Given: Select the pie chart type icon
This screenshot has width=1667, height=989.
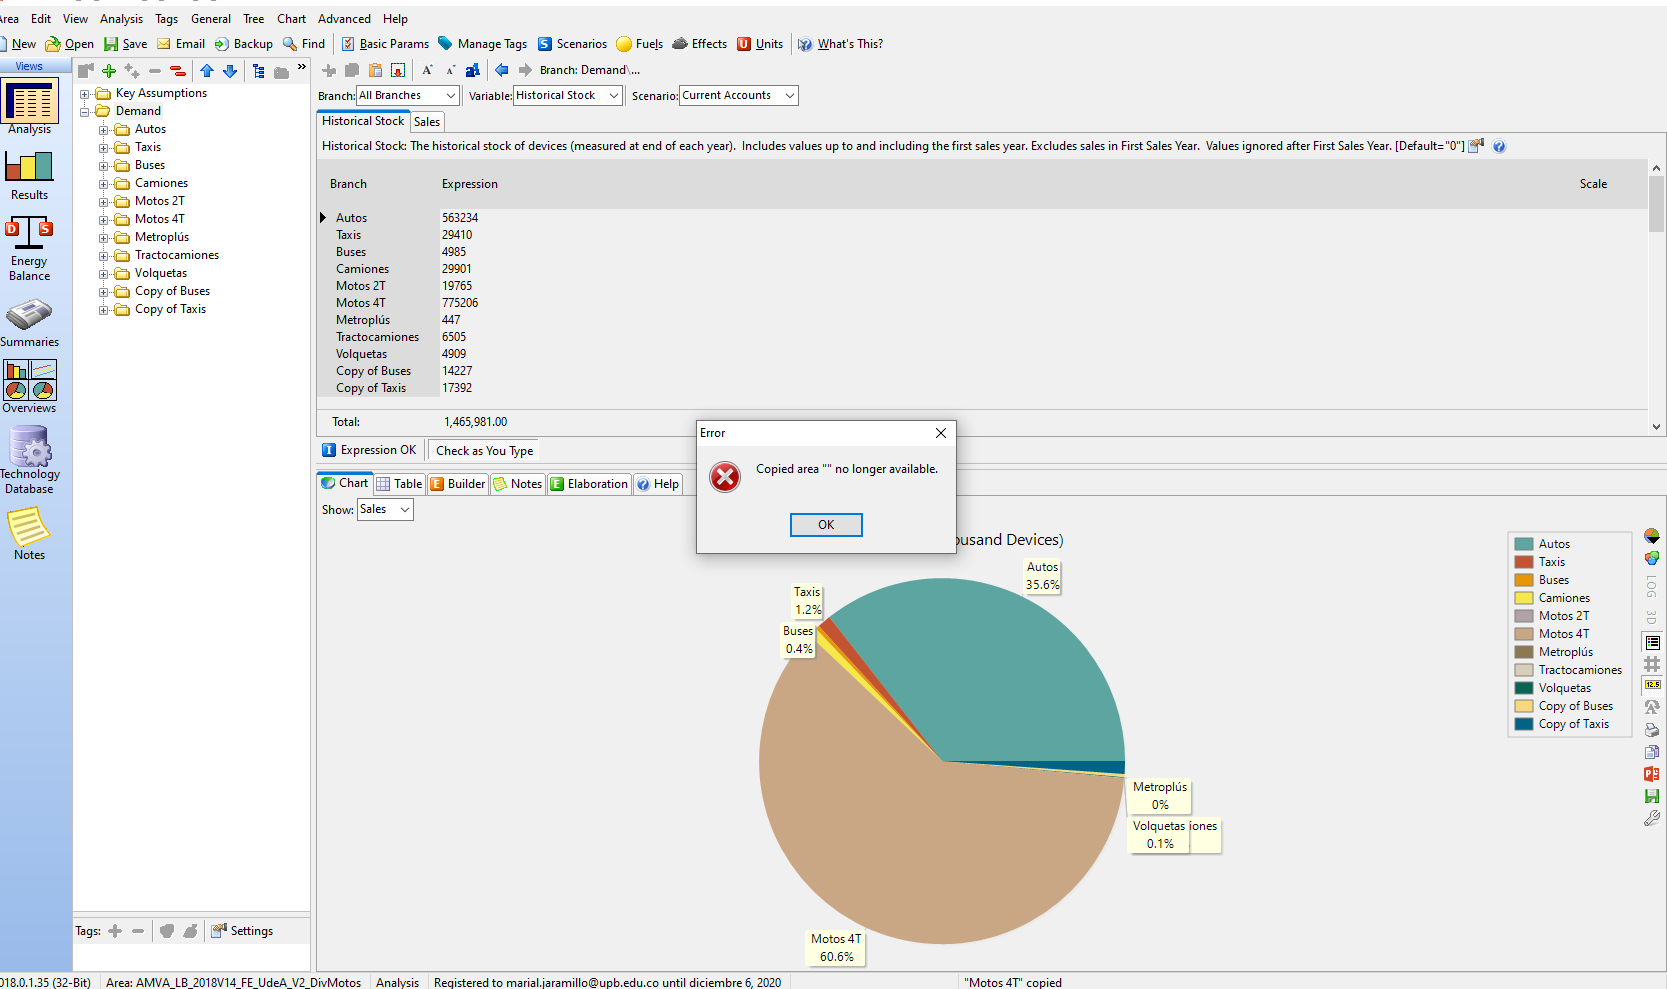Looking at the screenshot, I should (1652, 537).
